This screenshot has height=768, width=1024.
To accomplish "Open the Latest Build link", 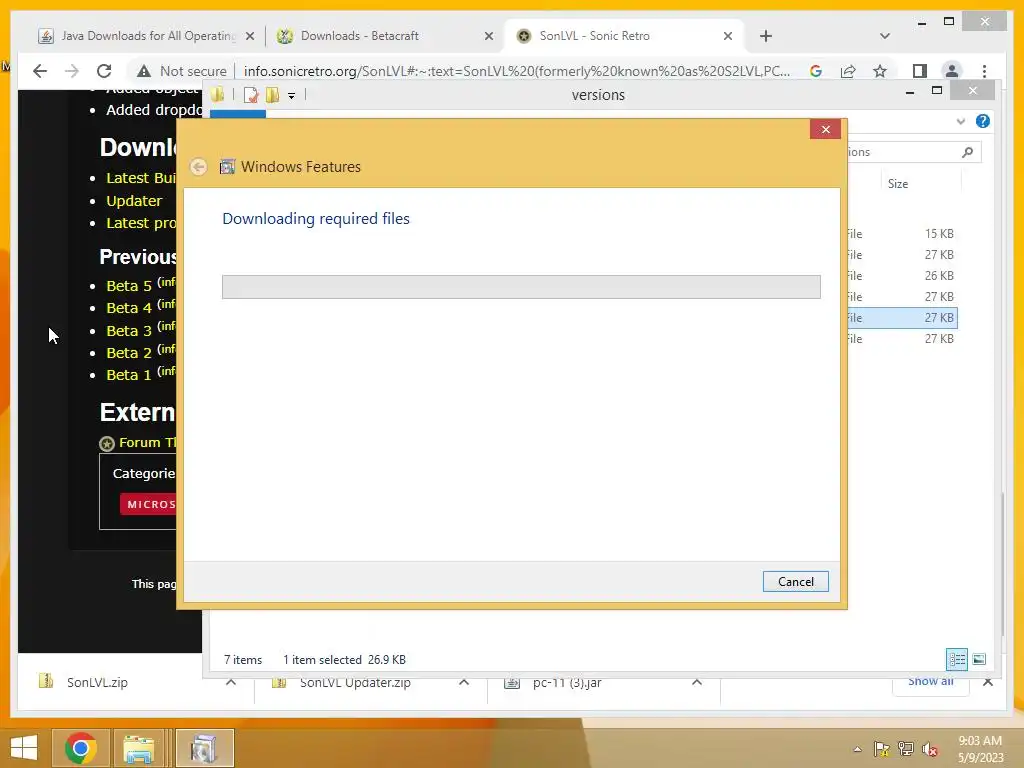I will coord(141,178).
